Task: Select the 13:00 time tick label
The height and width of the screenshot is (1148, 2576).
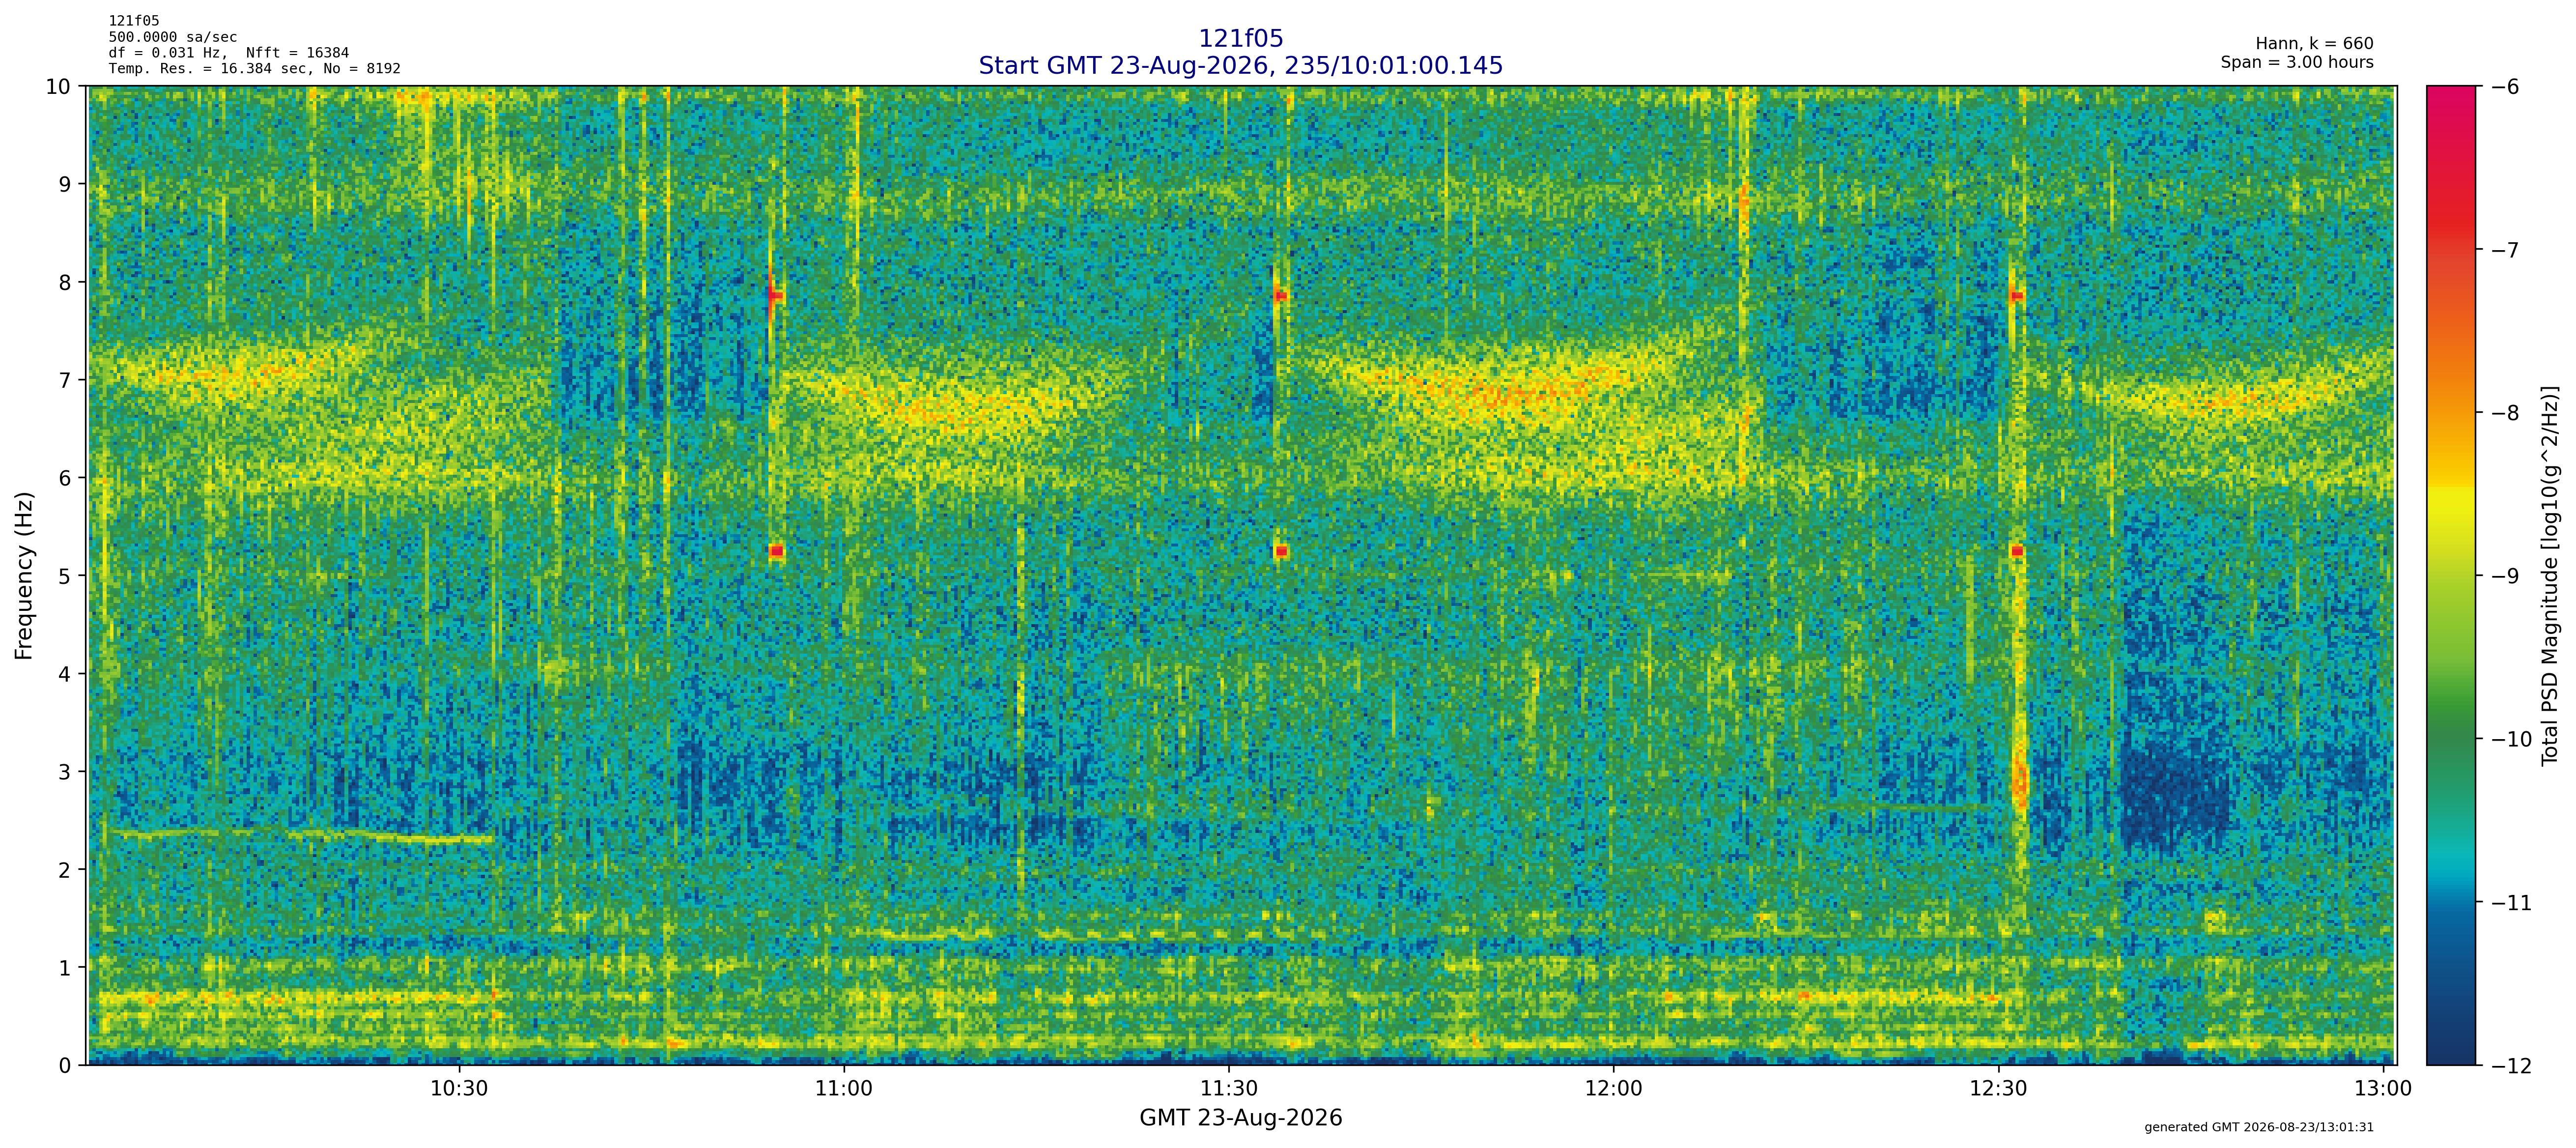Action: (x=2383, y=1088)
